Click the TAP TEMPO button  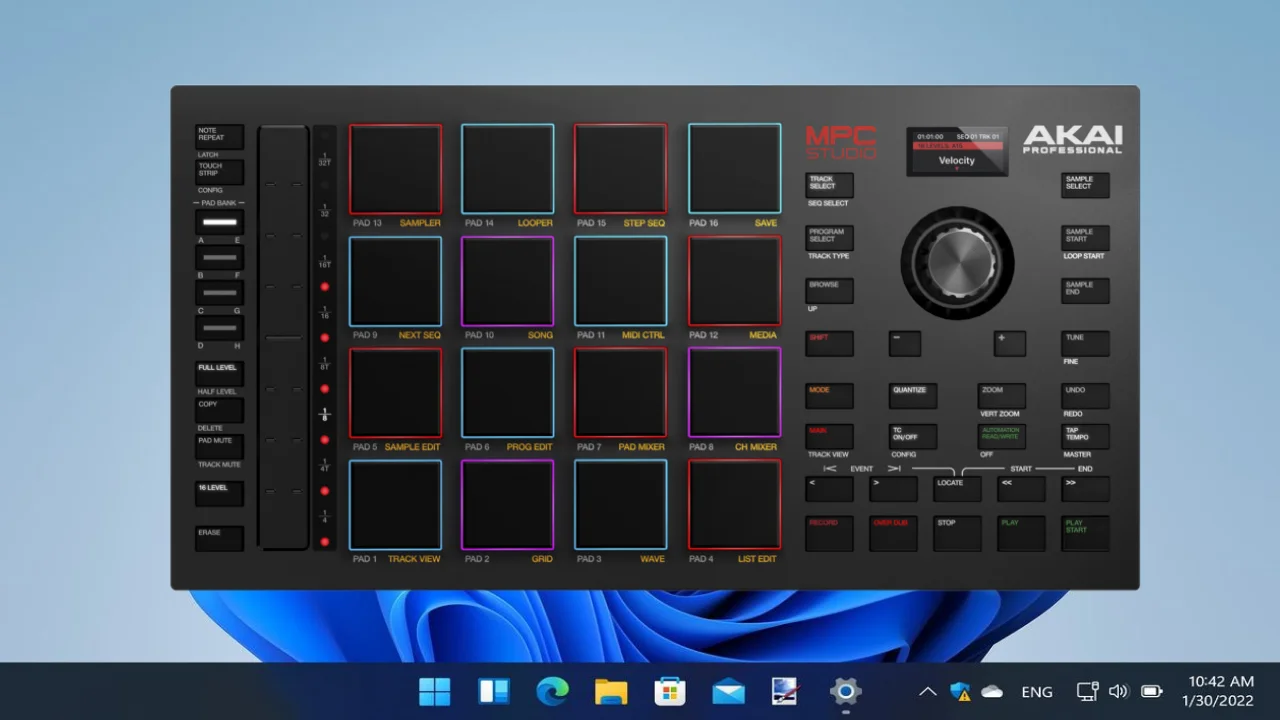coord(1086,437)
